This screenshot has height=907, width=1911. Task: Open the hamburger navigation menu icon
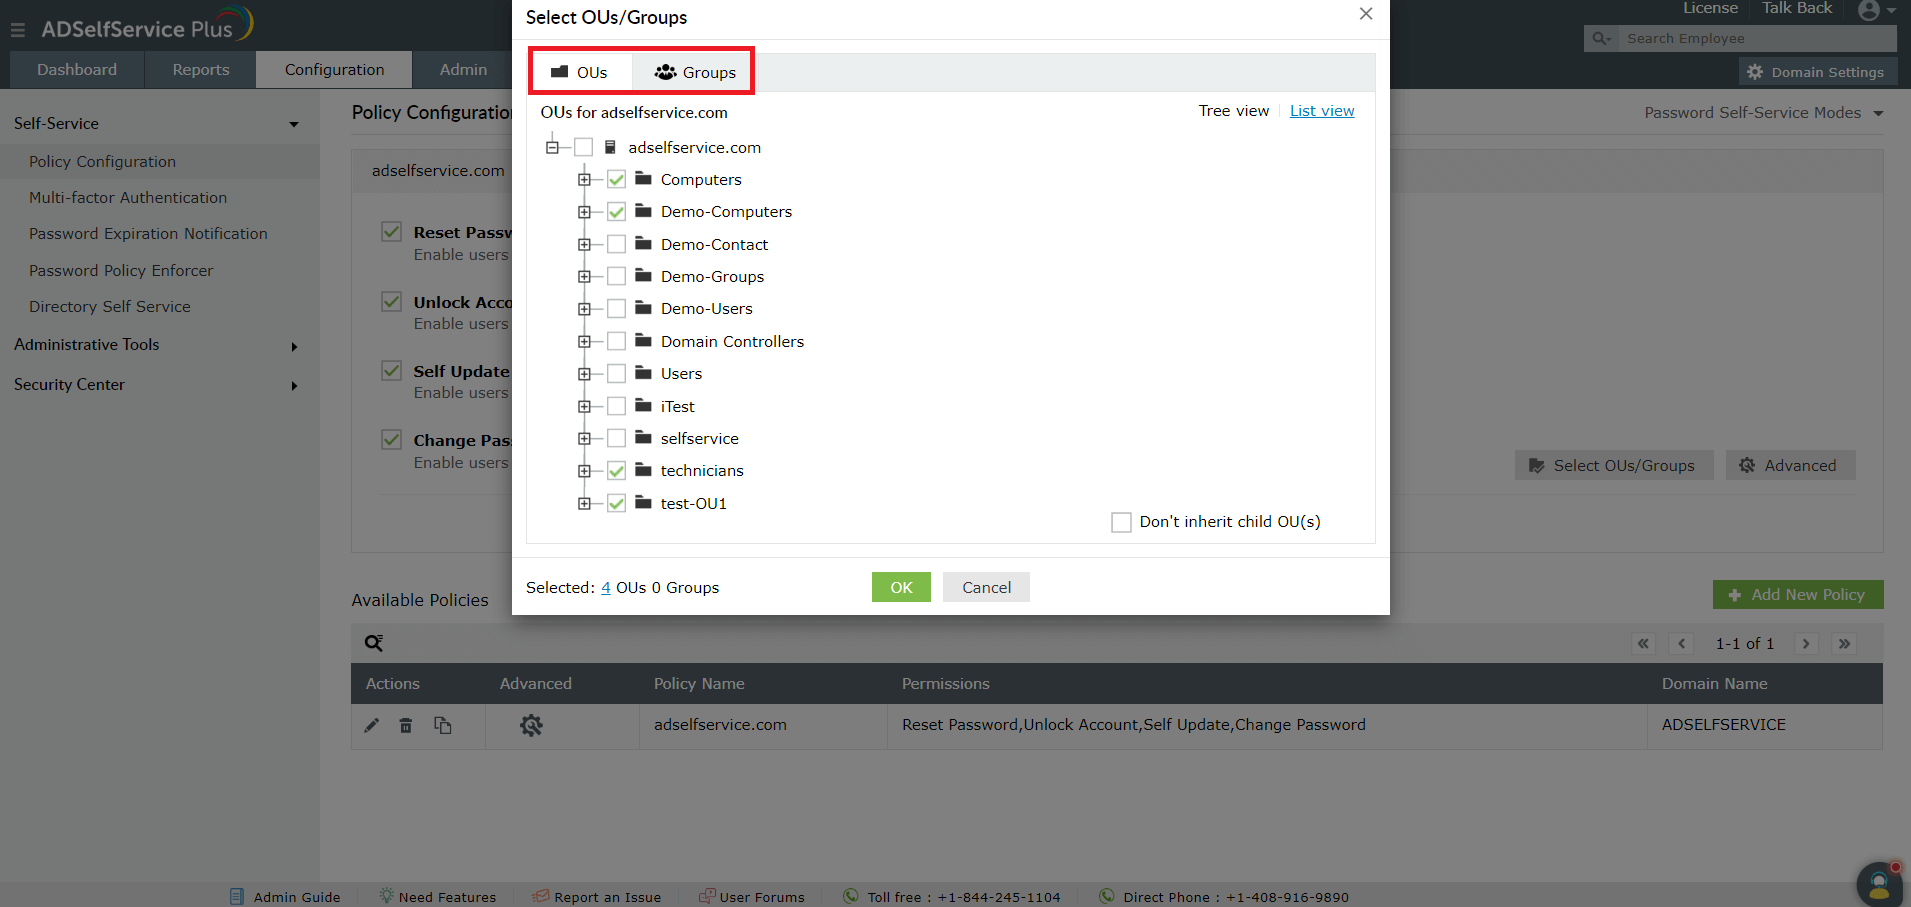18,30
